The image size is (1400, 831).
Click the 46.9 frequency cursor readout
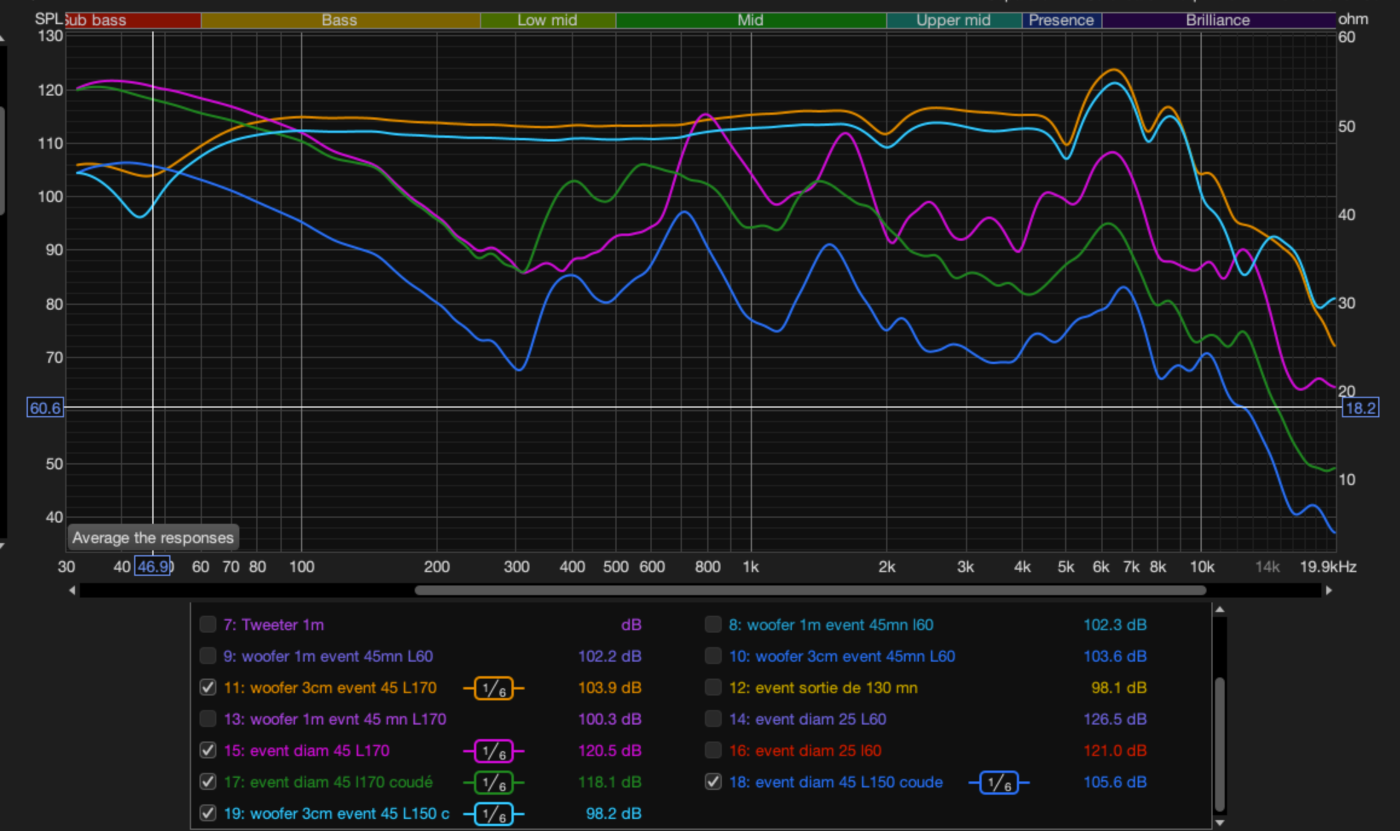coord(154,567)
